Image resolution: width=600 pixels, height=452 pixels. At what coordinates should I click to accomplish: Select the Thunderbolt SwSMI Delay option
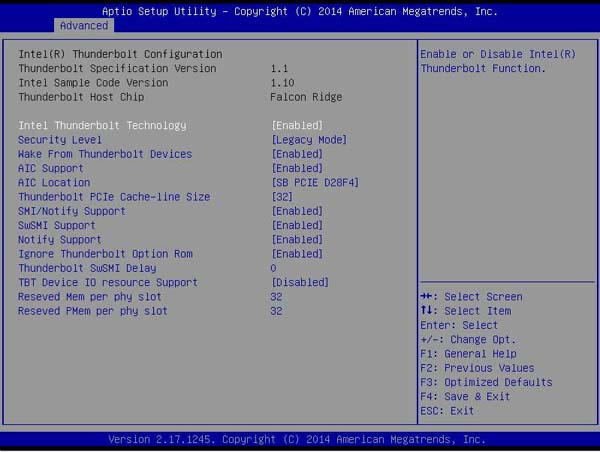coord(87,268)
